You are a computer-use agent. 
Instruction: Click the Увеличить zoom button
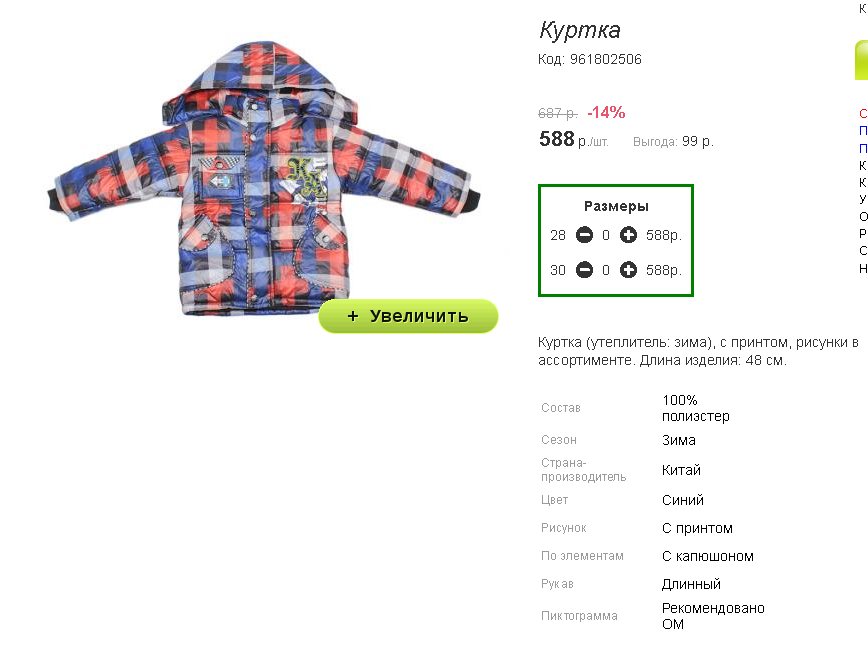tap(408, 316)
